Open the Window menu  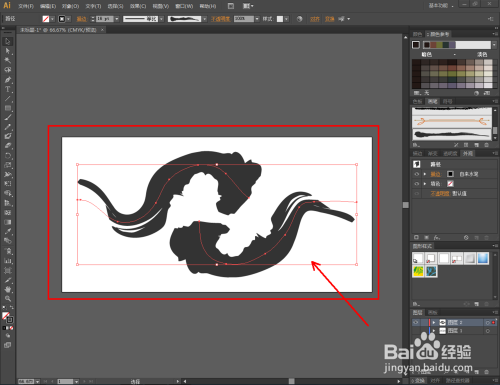[184, 6]
